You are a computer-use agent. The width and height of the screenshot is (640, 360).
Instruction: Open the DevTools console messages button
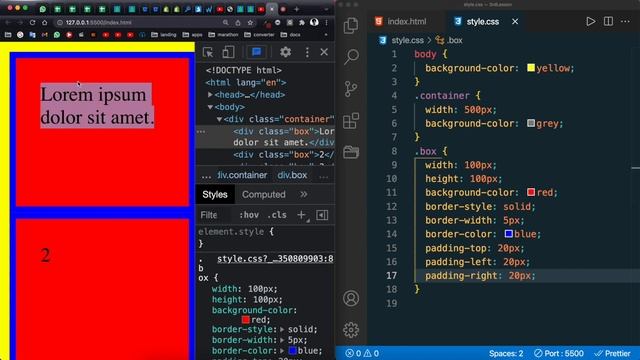[x=256, y=52]
